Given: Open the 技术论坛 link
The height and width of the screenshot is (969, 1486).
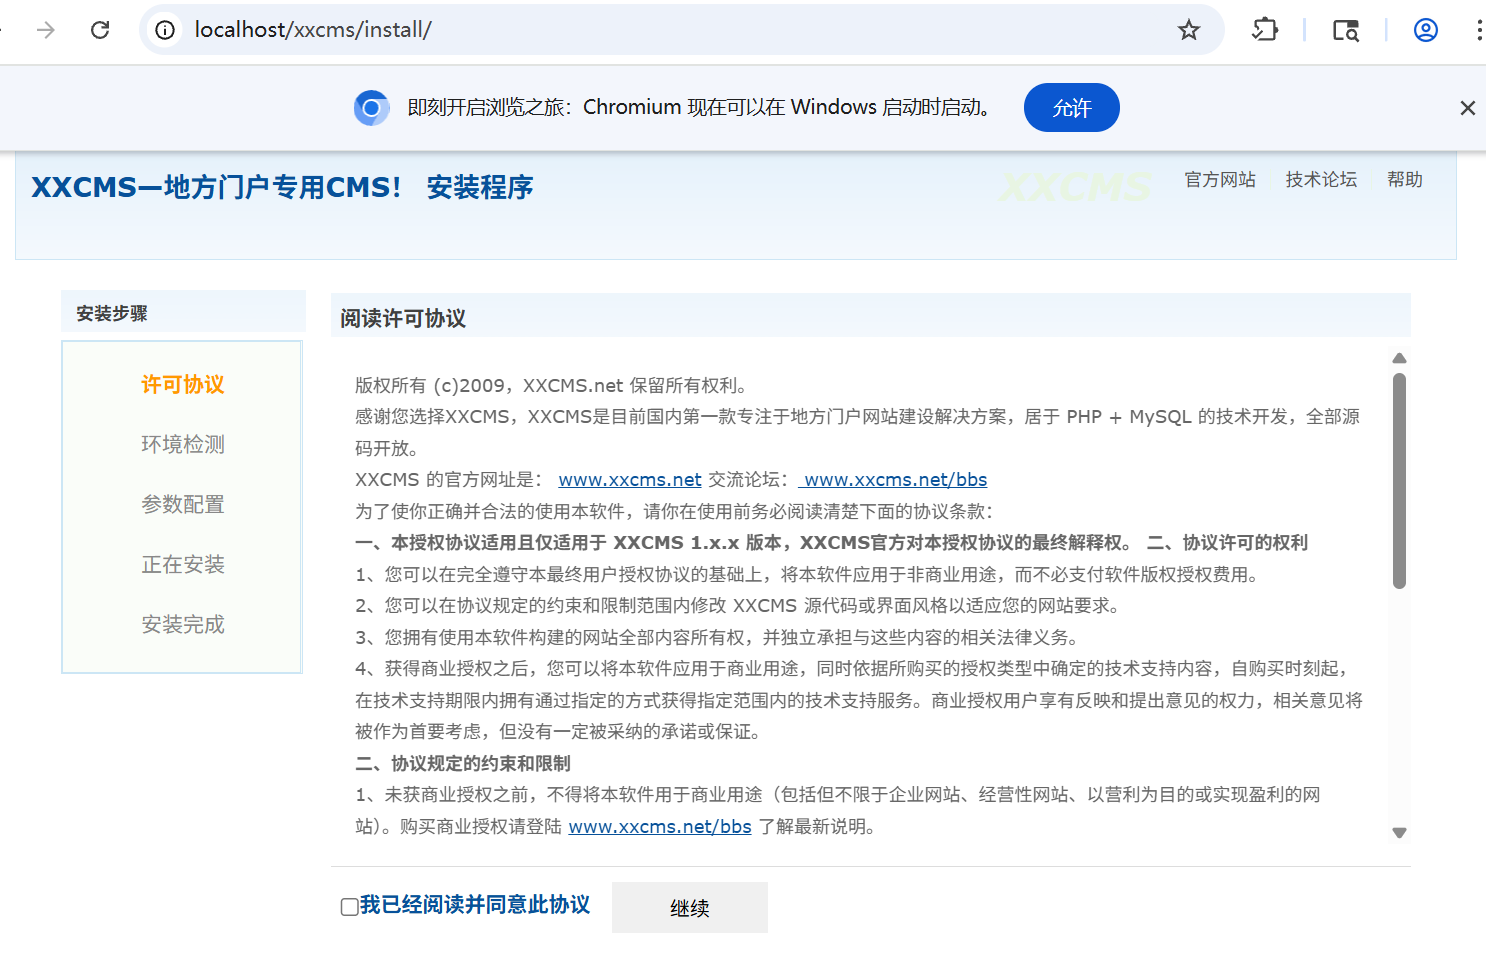Looking at the screenshot, I should click(x=1321, y=180).
